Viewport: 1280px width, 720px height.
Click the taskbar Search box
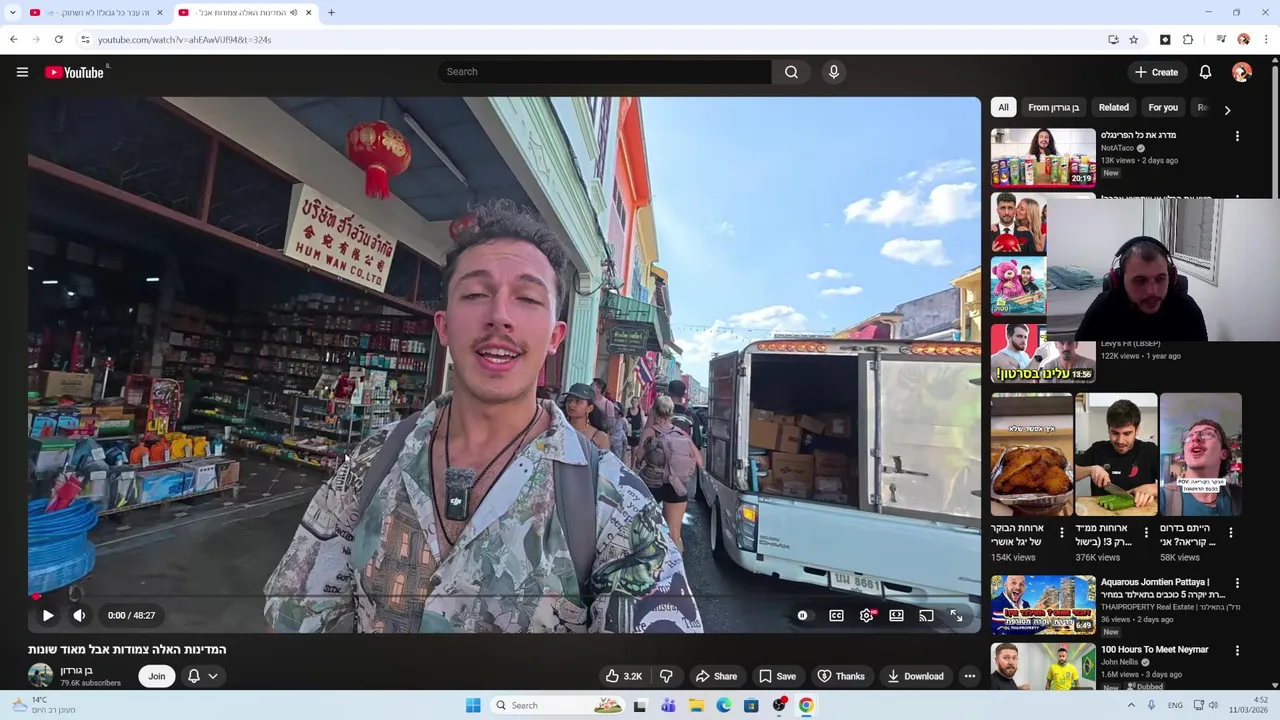(x=557, y=705)
